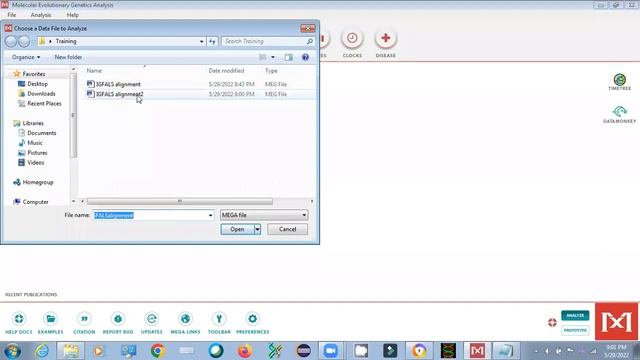Image resolution: width=640 pixels, height=360 pixels.
Task: Open Zoom from the taskbar
Action: tap(331, 351)
